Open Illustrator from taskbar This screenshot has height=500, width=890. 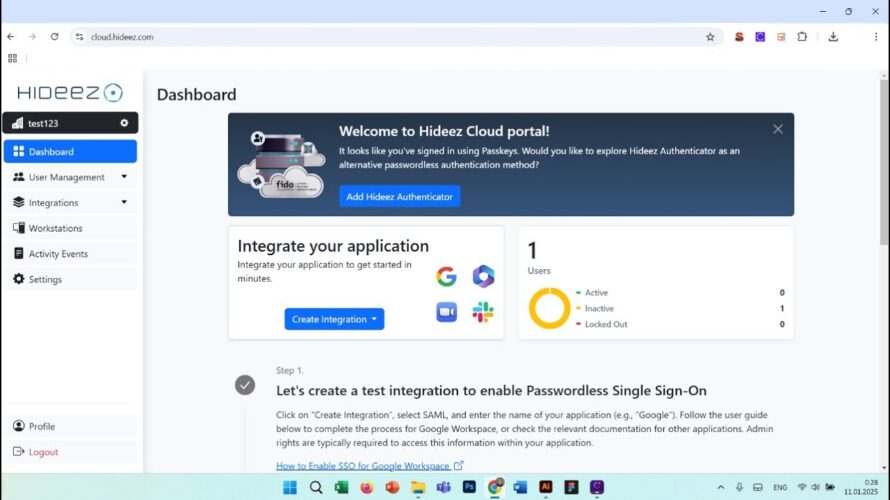(x=545, y=487)
